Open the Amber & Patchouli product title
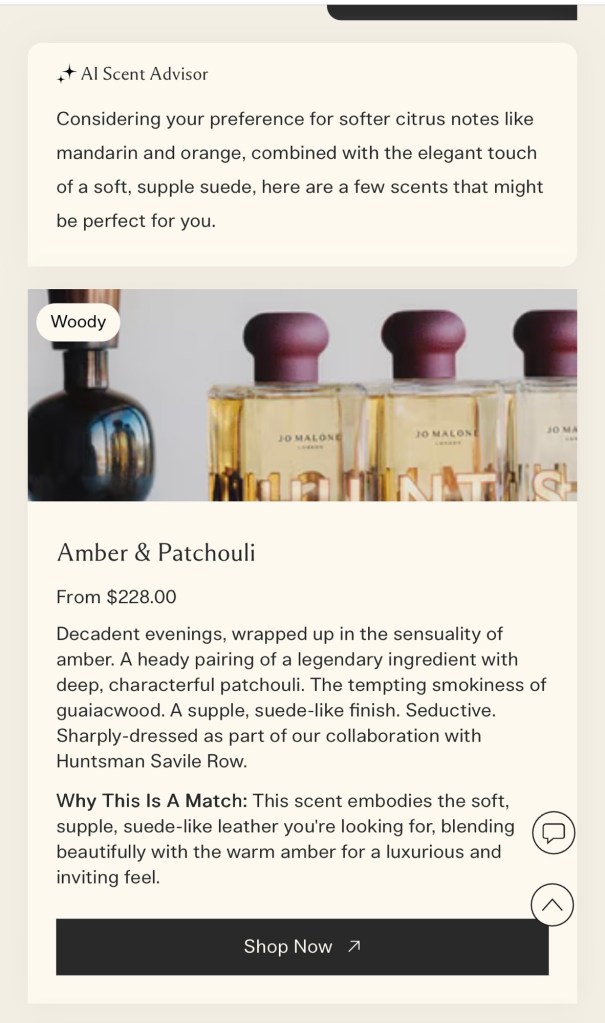The width and height of the screenshot is (605, 1023). click(x=156, y=552)
